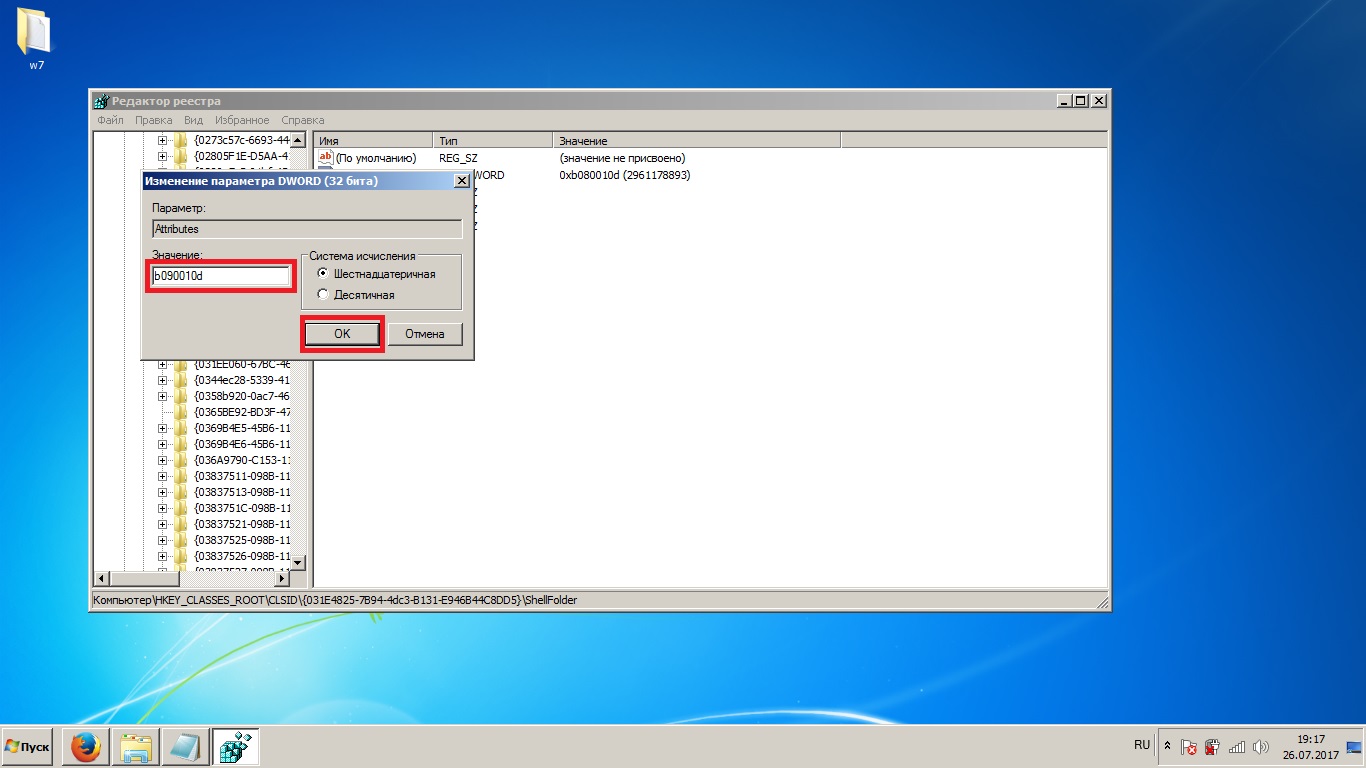The height and width of the screenshot is (768, 1366).
Task: Click tree vertical scrollbar up arrow
Action: [297, 140]
